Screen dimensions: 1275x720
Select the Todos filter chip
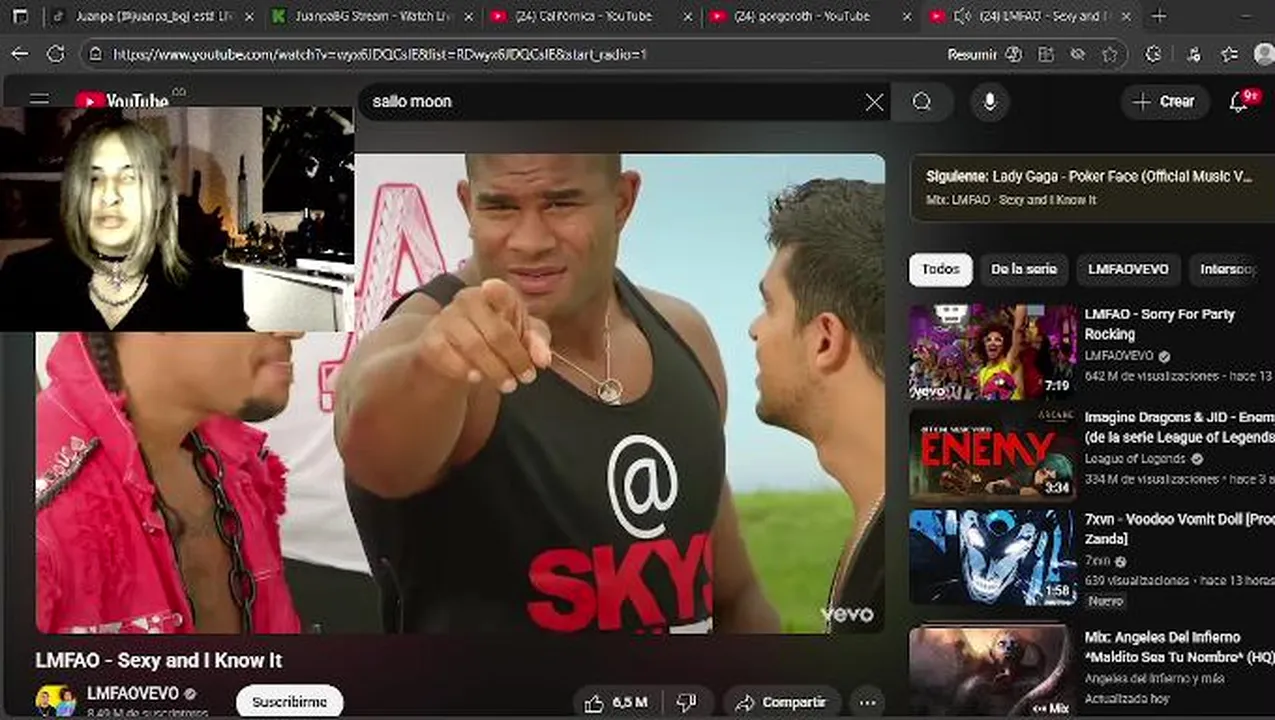point(940,269)
